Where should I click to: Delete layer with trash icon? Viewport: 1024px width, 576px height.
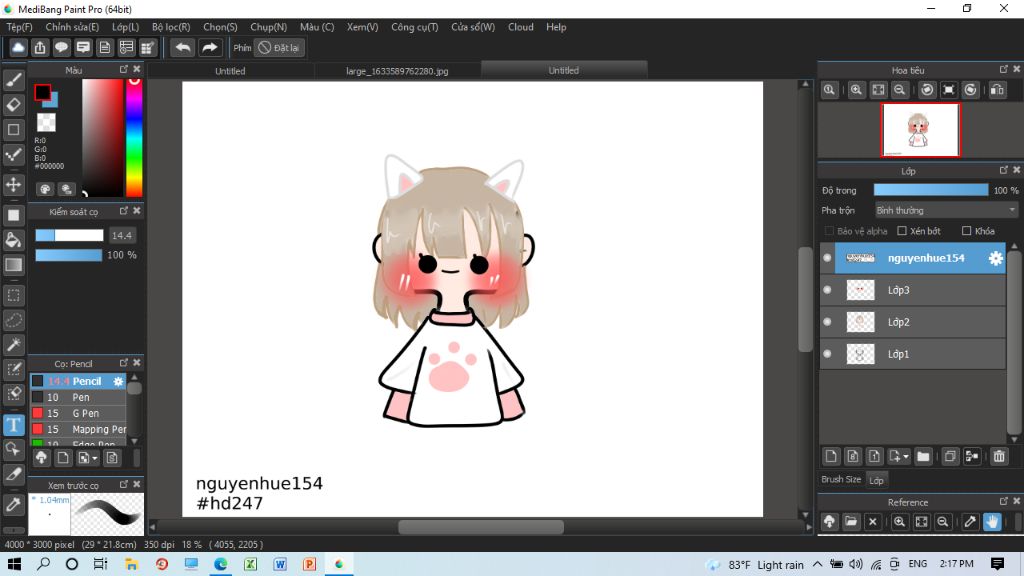pyautogui.click(x=999, y=456)
